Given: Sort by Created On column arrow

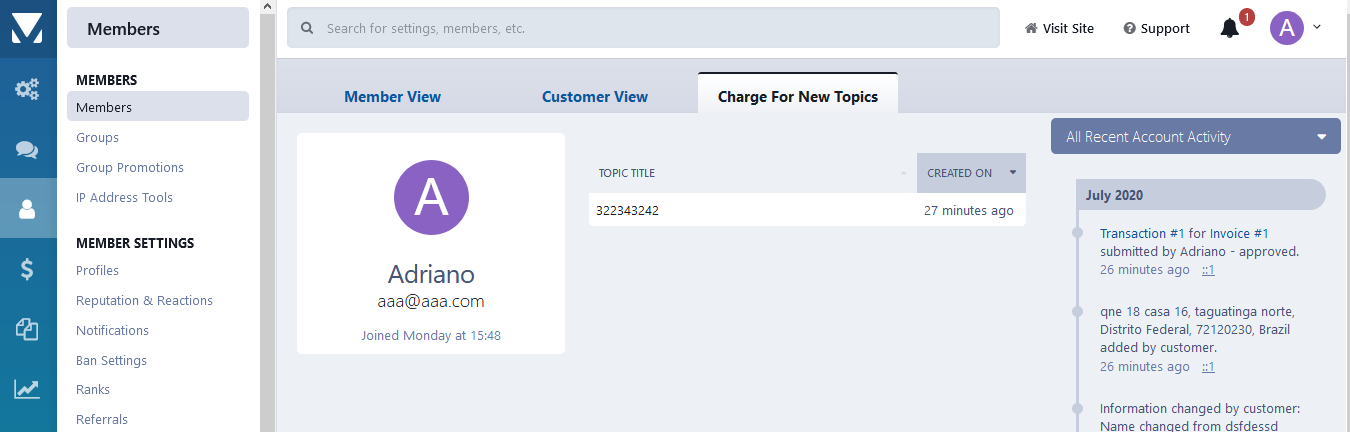Looking at the screenshot, I should click(1012, 172).
